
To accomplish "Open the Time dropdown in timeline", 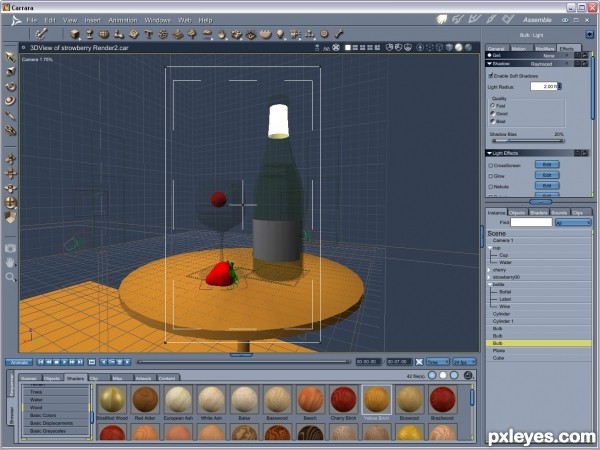I will [x=437, y=362].
